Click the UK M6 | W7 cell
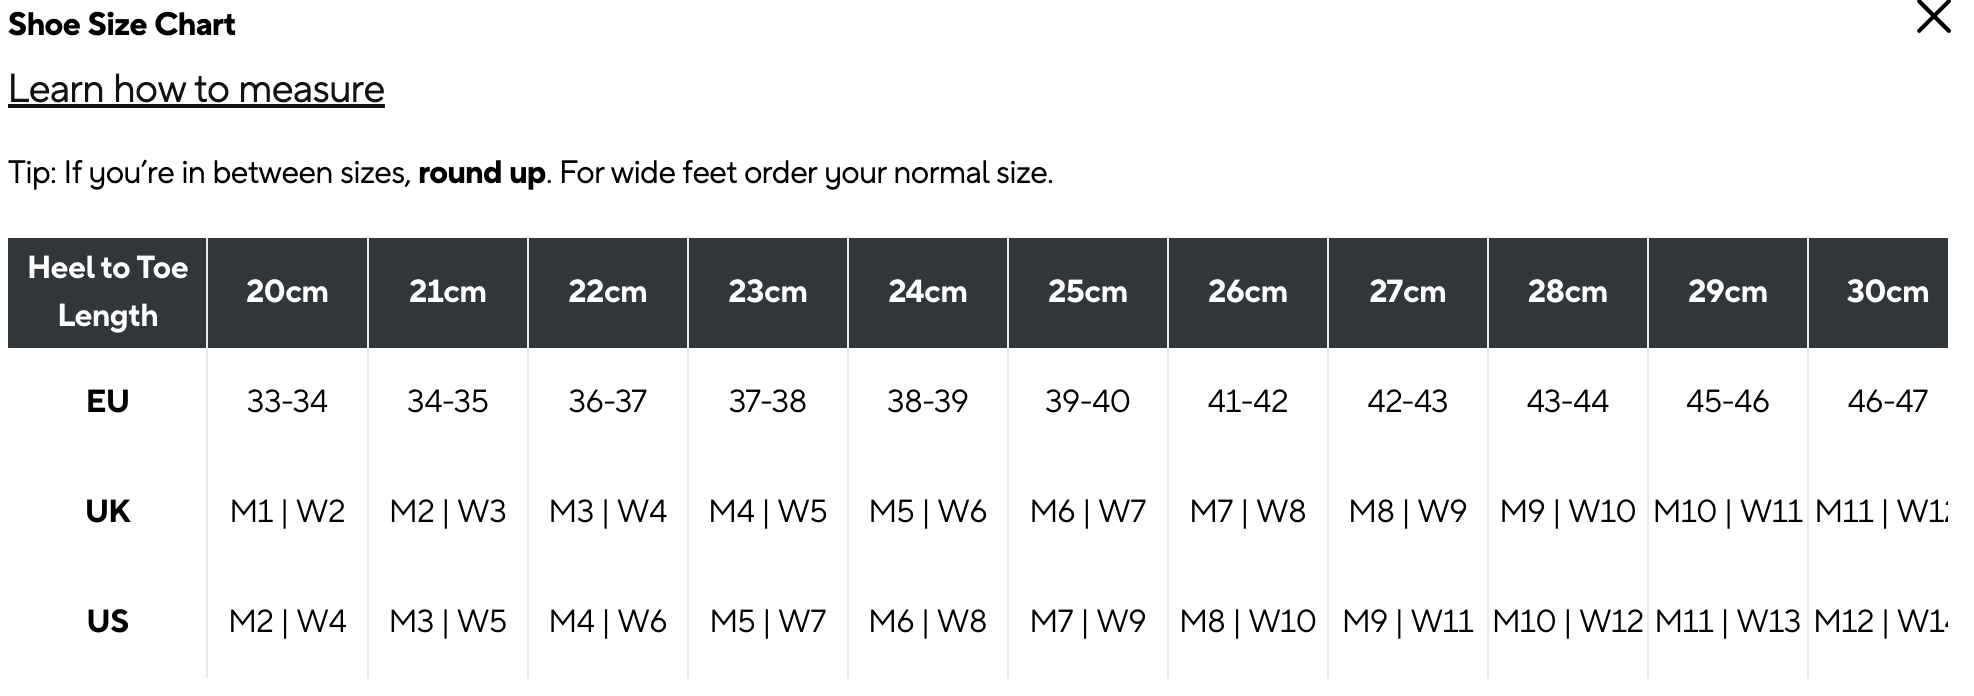 tap(1087, 512)
